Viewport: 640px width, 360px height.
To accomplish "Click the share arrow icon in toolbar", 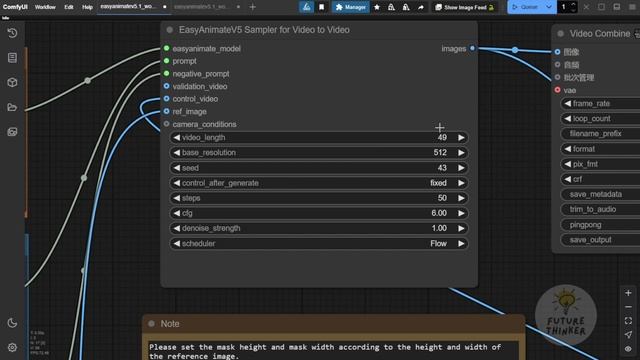I will (x=421, y=7).
